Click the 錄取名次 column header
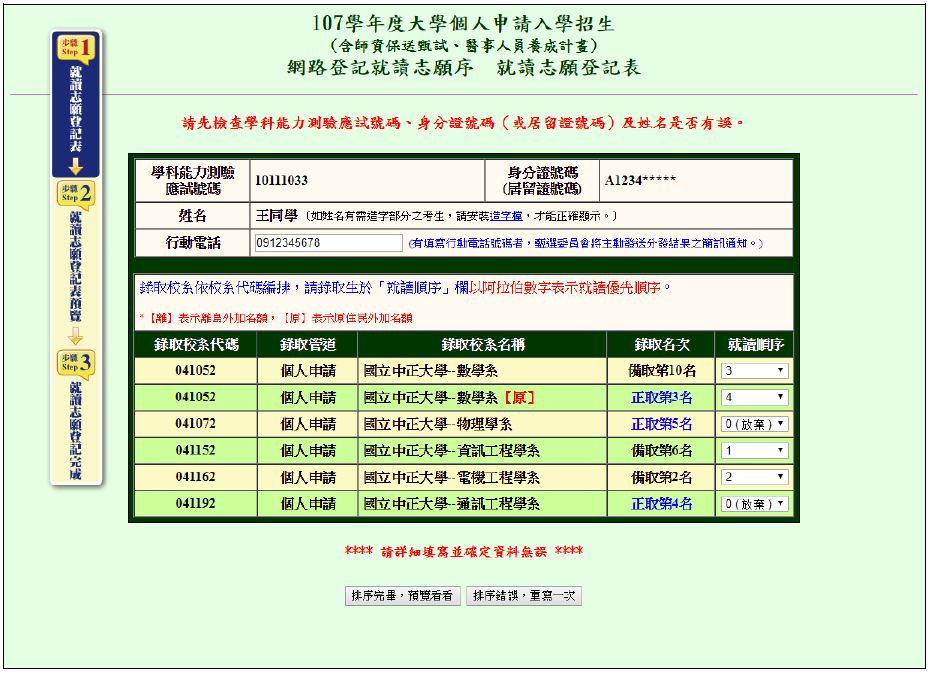Viewport: 929px width, 673px height. point(661,345)
